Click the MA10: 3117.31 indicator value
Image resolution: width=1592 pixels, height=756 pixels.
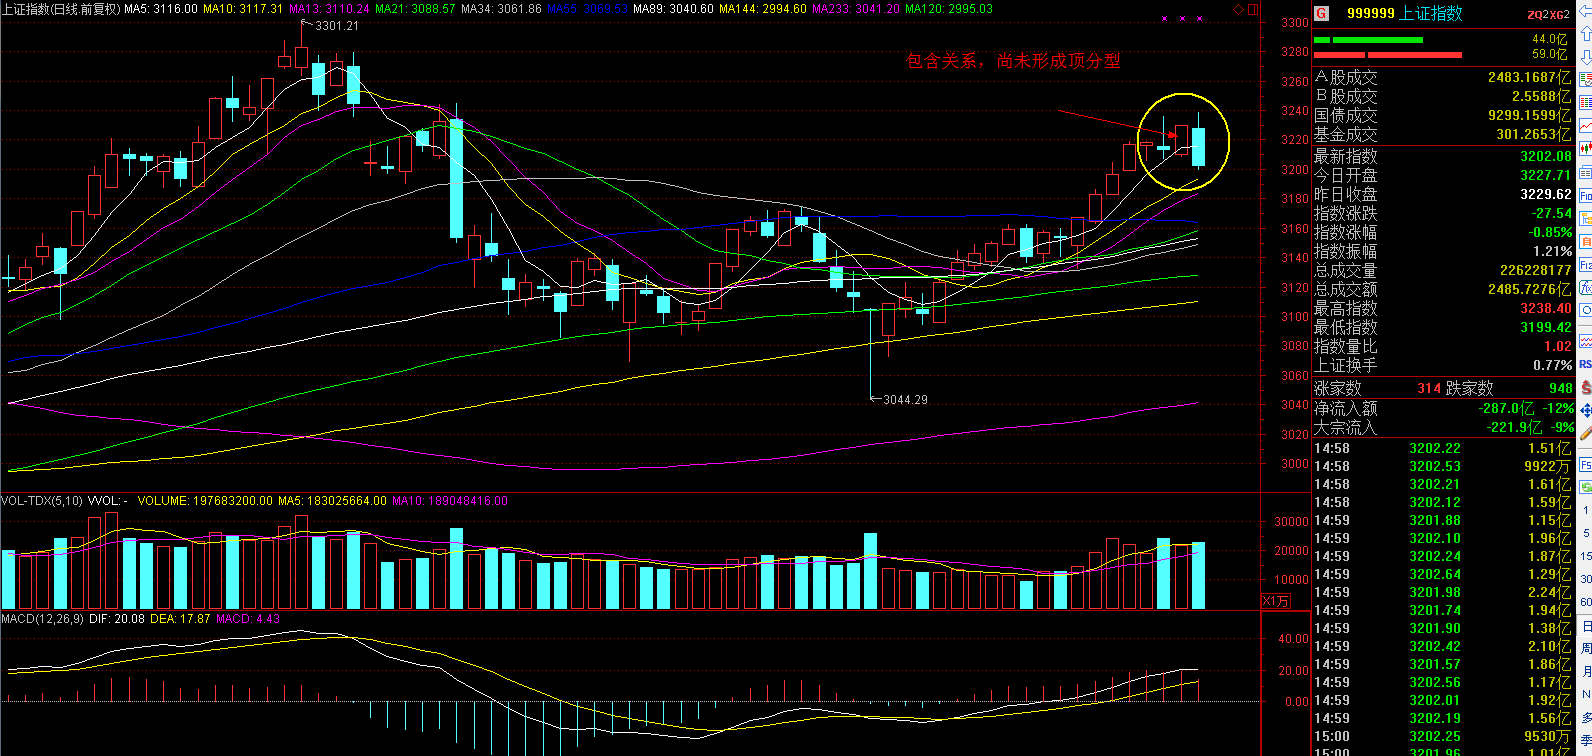pos(243,8)
